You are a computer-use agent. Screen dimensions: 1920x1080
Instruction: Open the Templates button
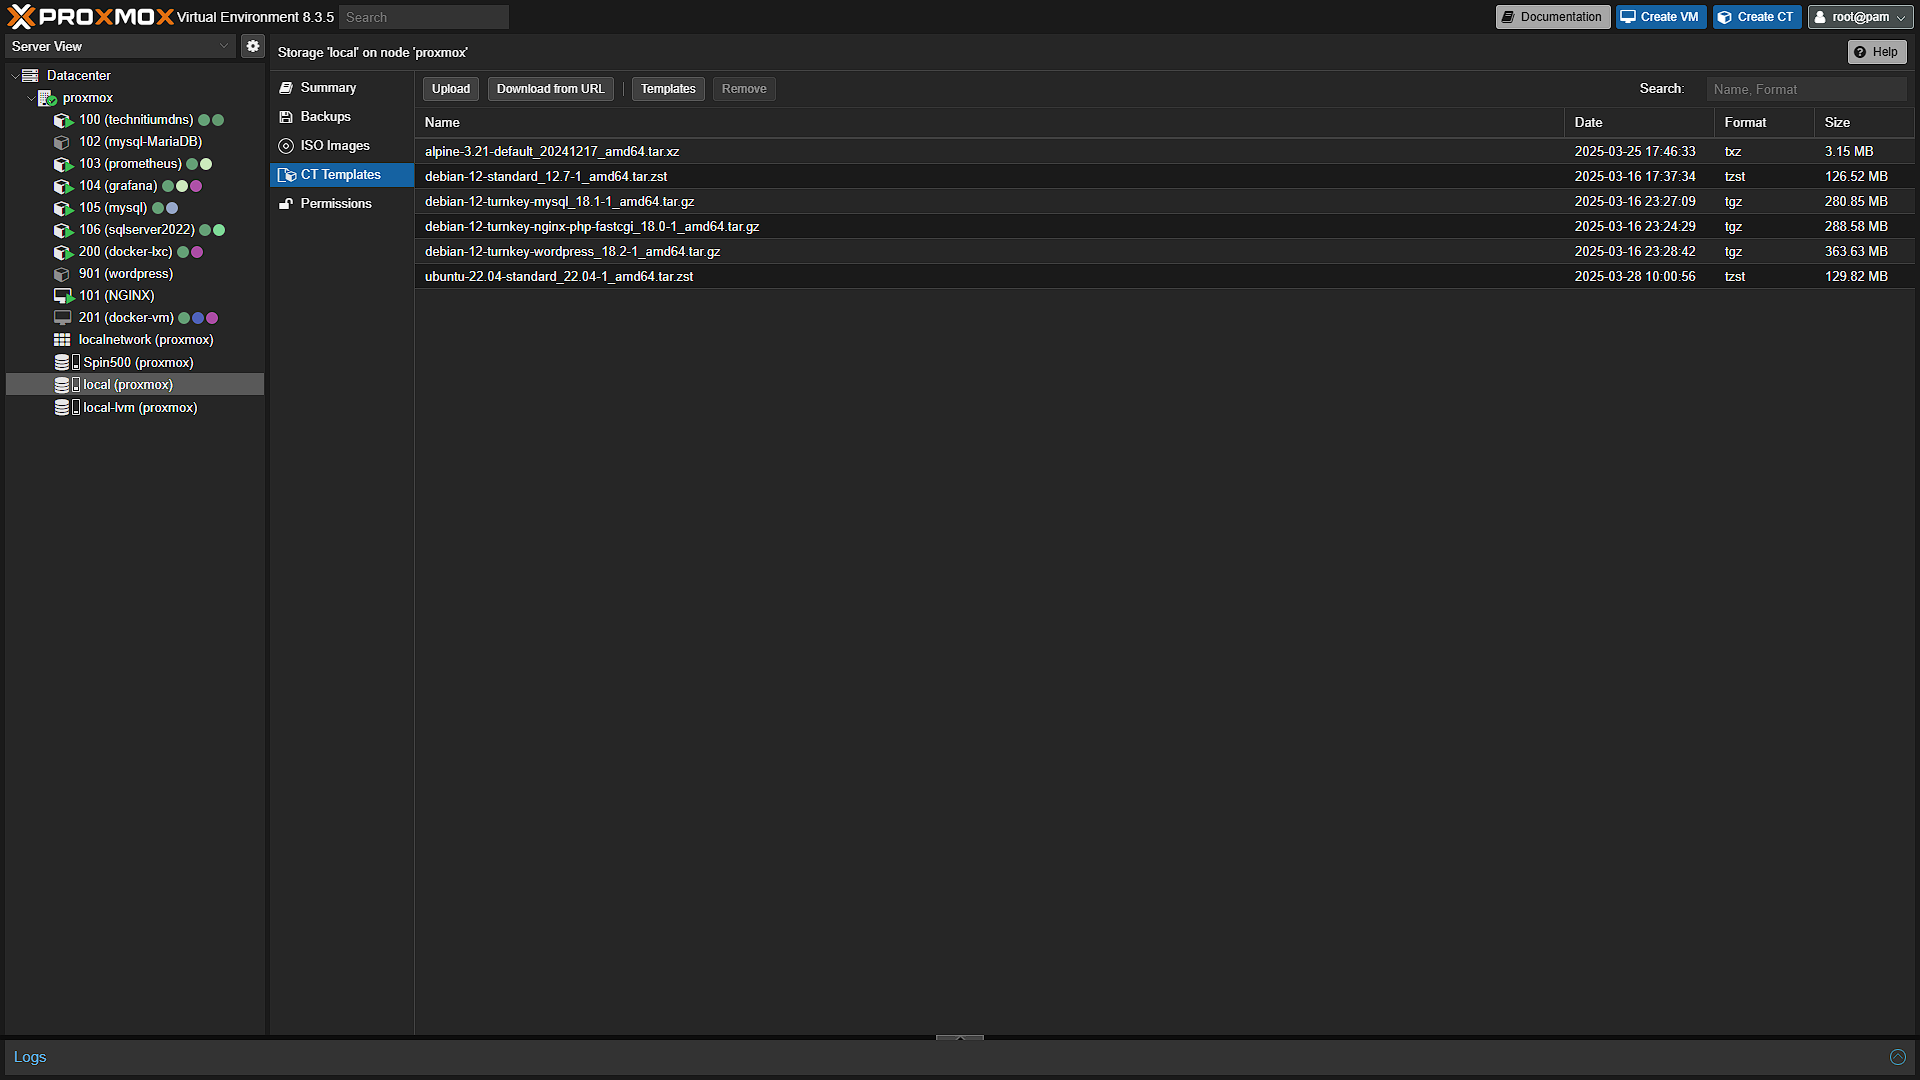pyautogui.click(x=668, y=89)
